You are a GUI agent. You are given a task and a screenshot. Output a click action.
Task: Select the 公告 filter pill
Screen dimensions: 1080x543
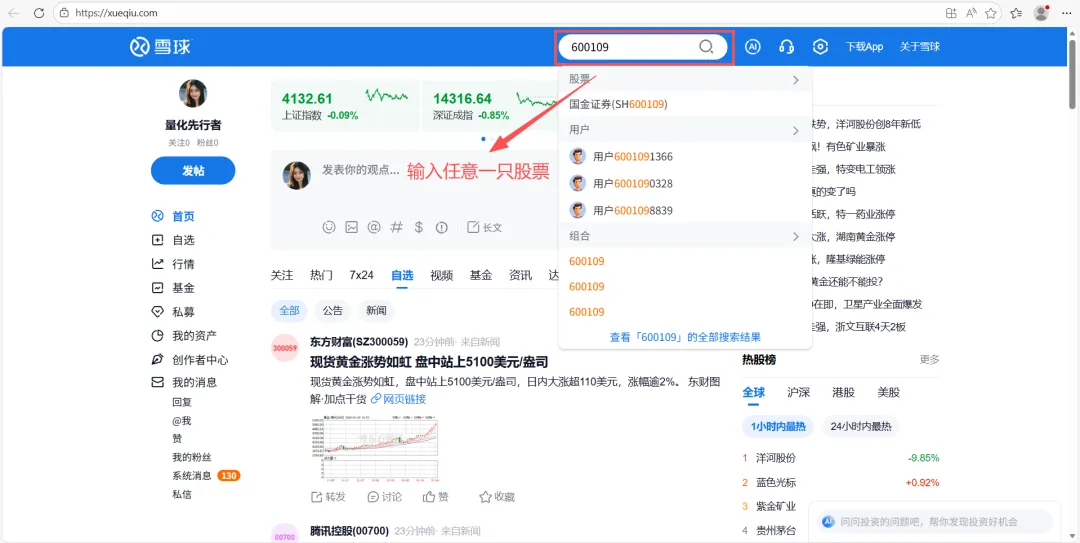point(333,311)
